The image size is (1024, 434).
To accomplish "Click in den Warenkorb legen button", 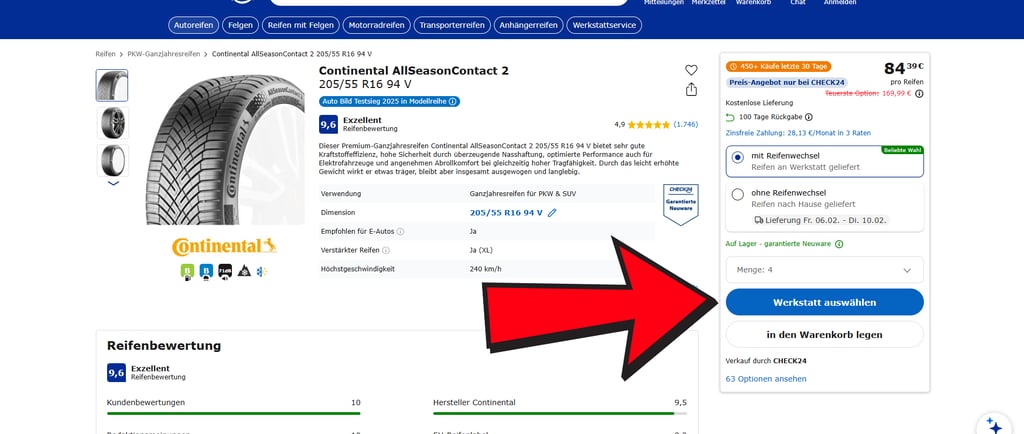I will (824, 335).
